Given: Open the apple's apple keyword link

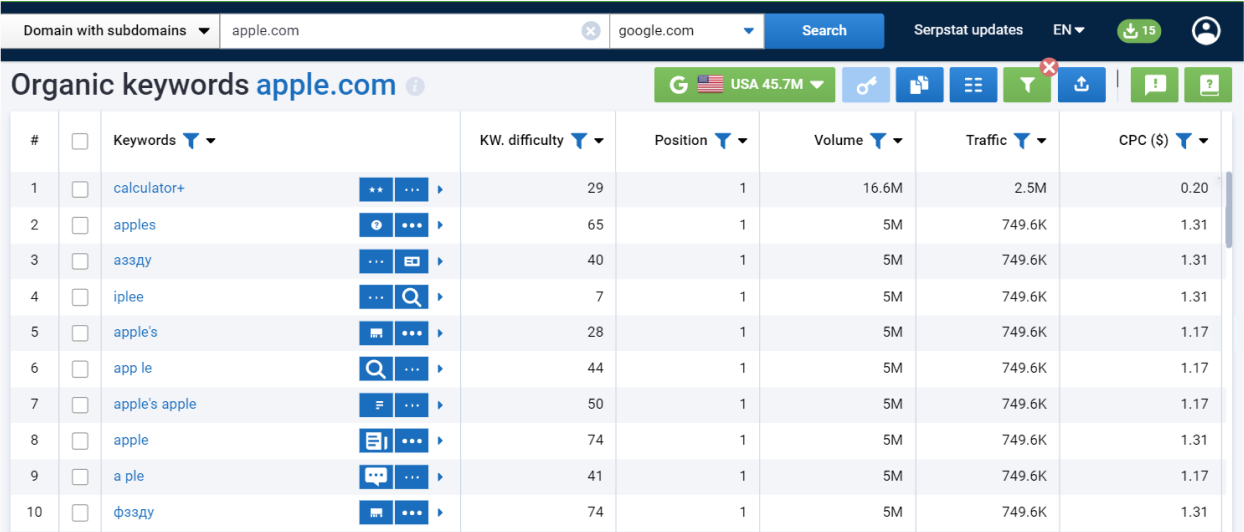Looking at the screenshot, I should pos(155,405).
